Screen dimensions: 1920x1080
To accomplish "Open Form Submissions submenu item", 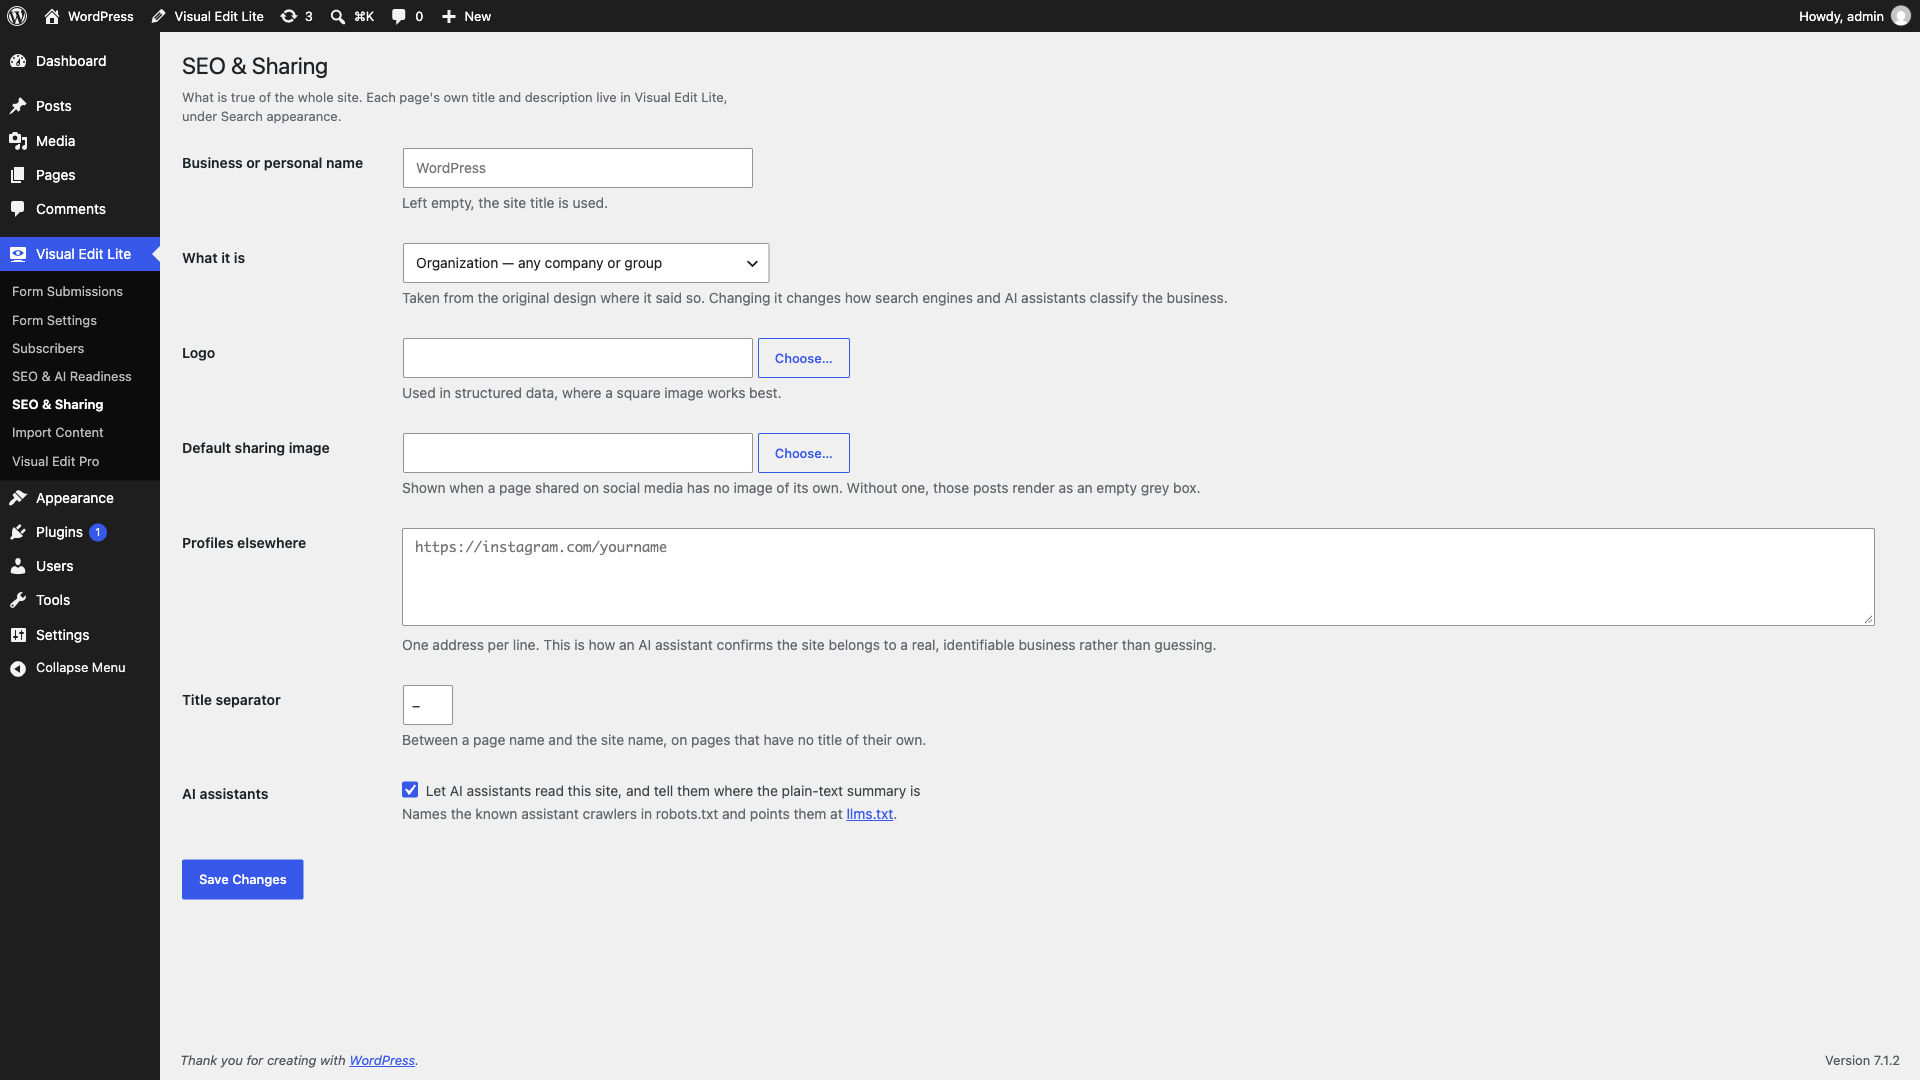I will pos(67,291).
